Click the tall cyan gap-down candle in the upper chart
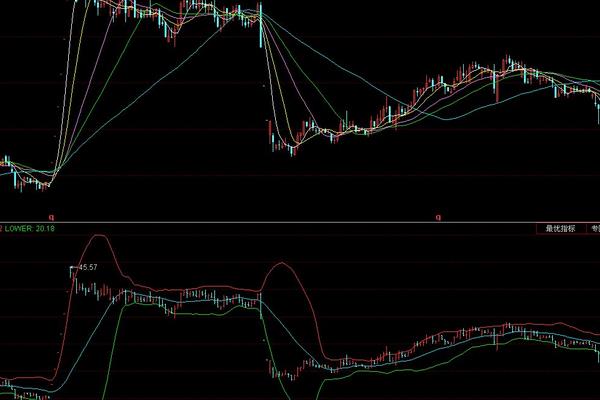 [260, 30]
